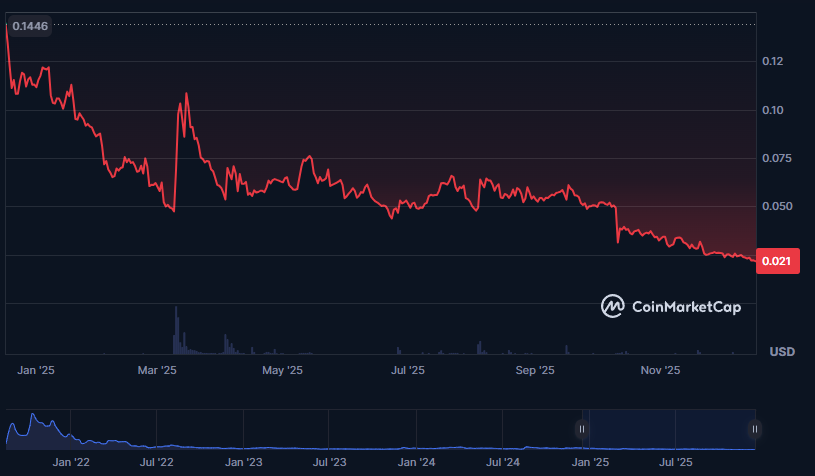Screen dimensions: 815x476
Task: Click the early peak in navigator mini chart
Action: pos(33,415)
